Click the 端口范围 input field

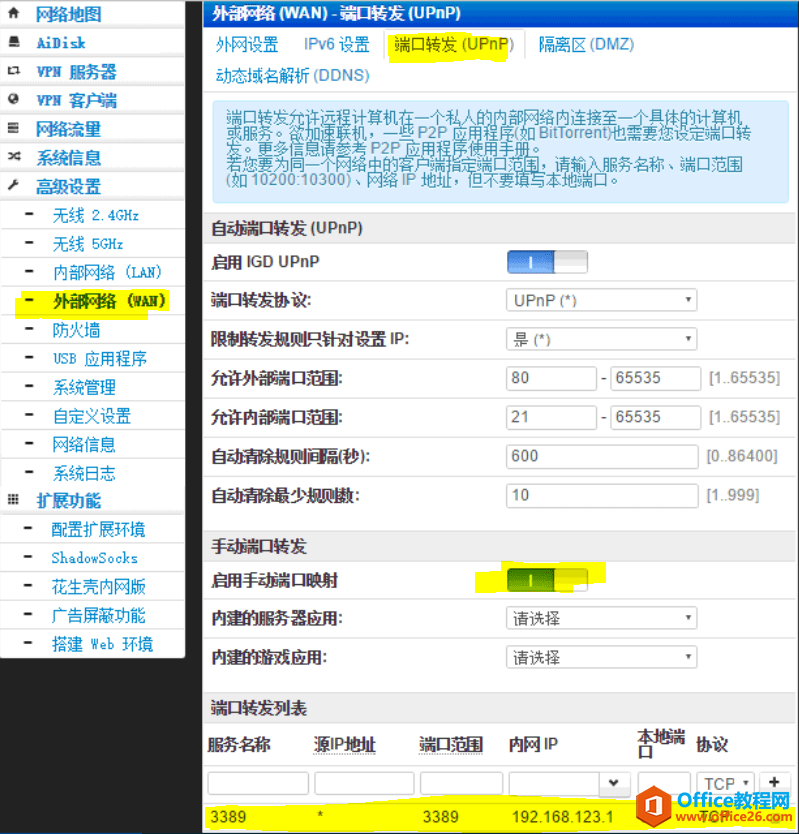pos(462,783)
